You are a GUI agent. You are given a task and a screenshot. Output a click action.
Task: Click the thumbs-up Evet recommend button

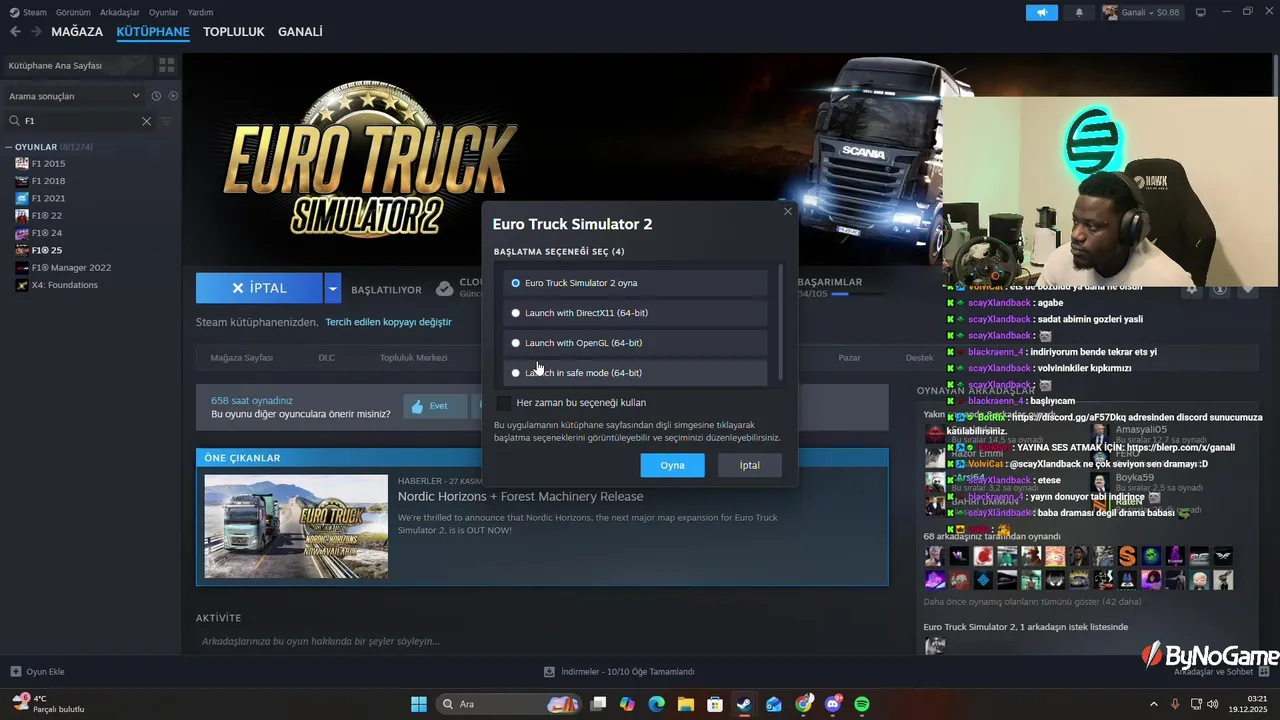click(434, 406)
